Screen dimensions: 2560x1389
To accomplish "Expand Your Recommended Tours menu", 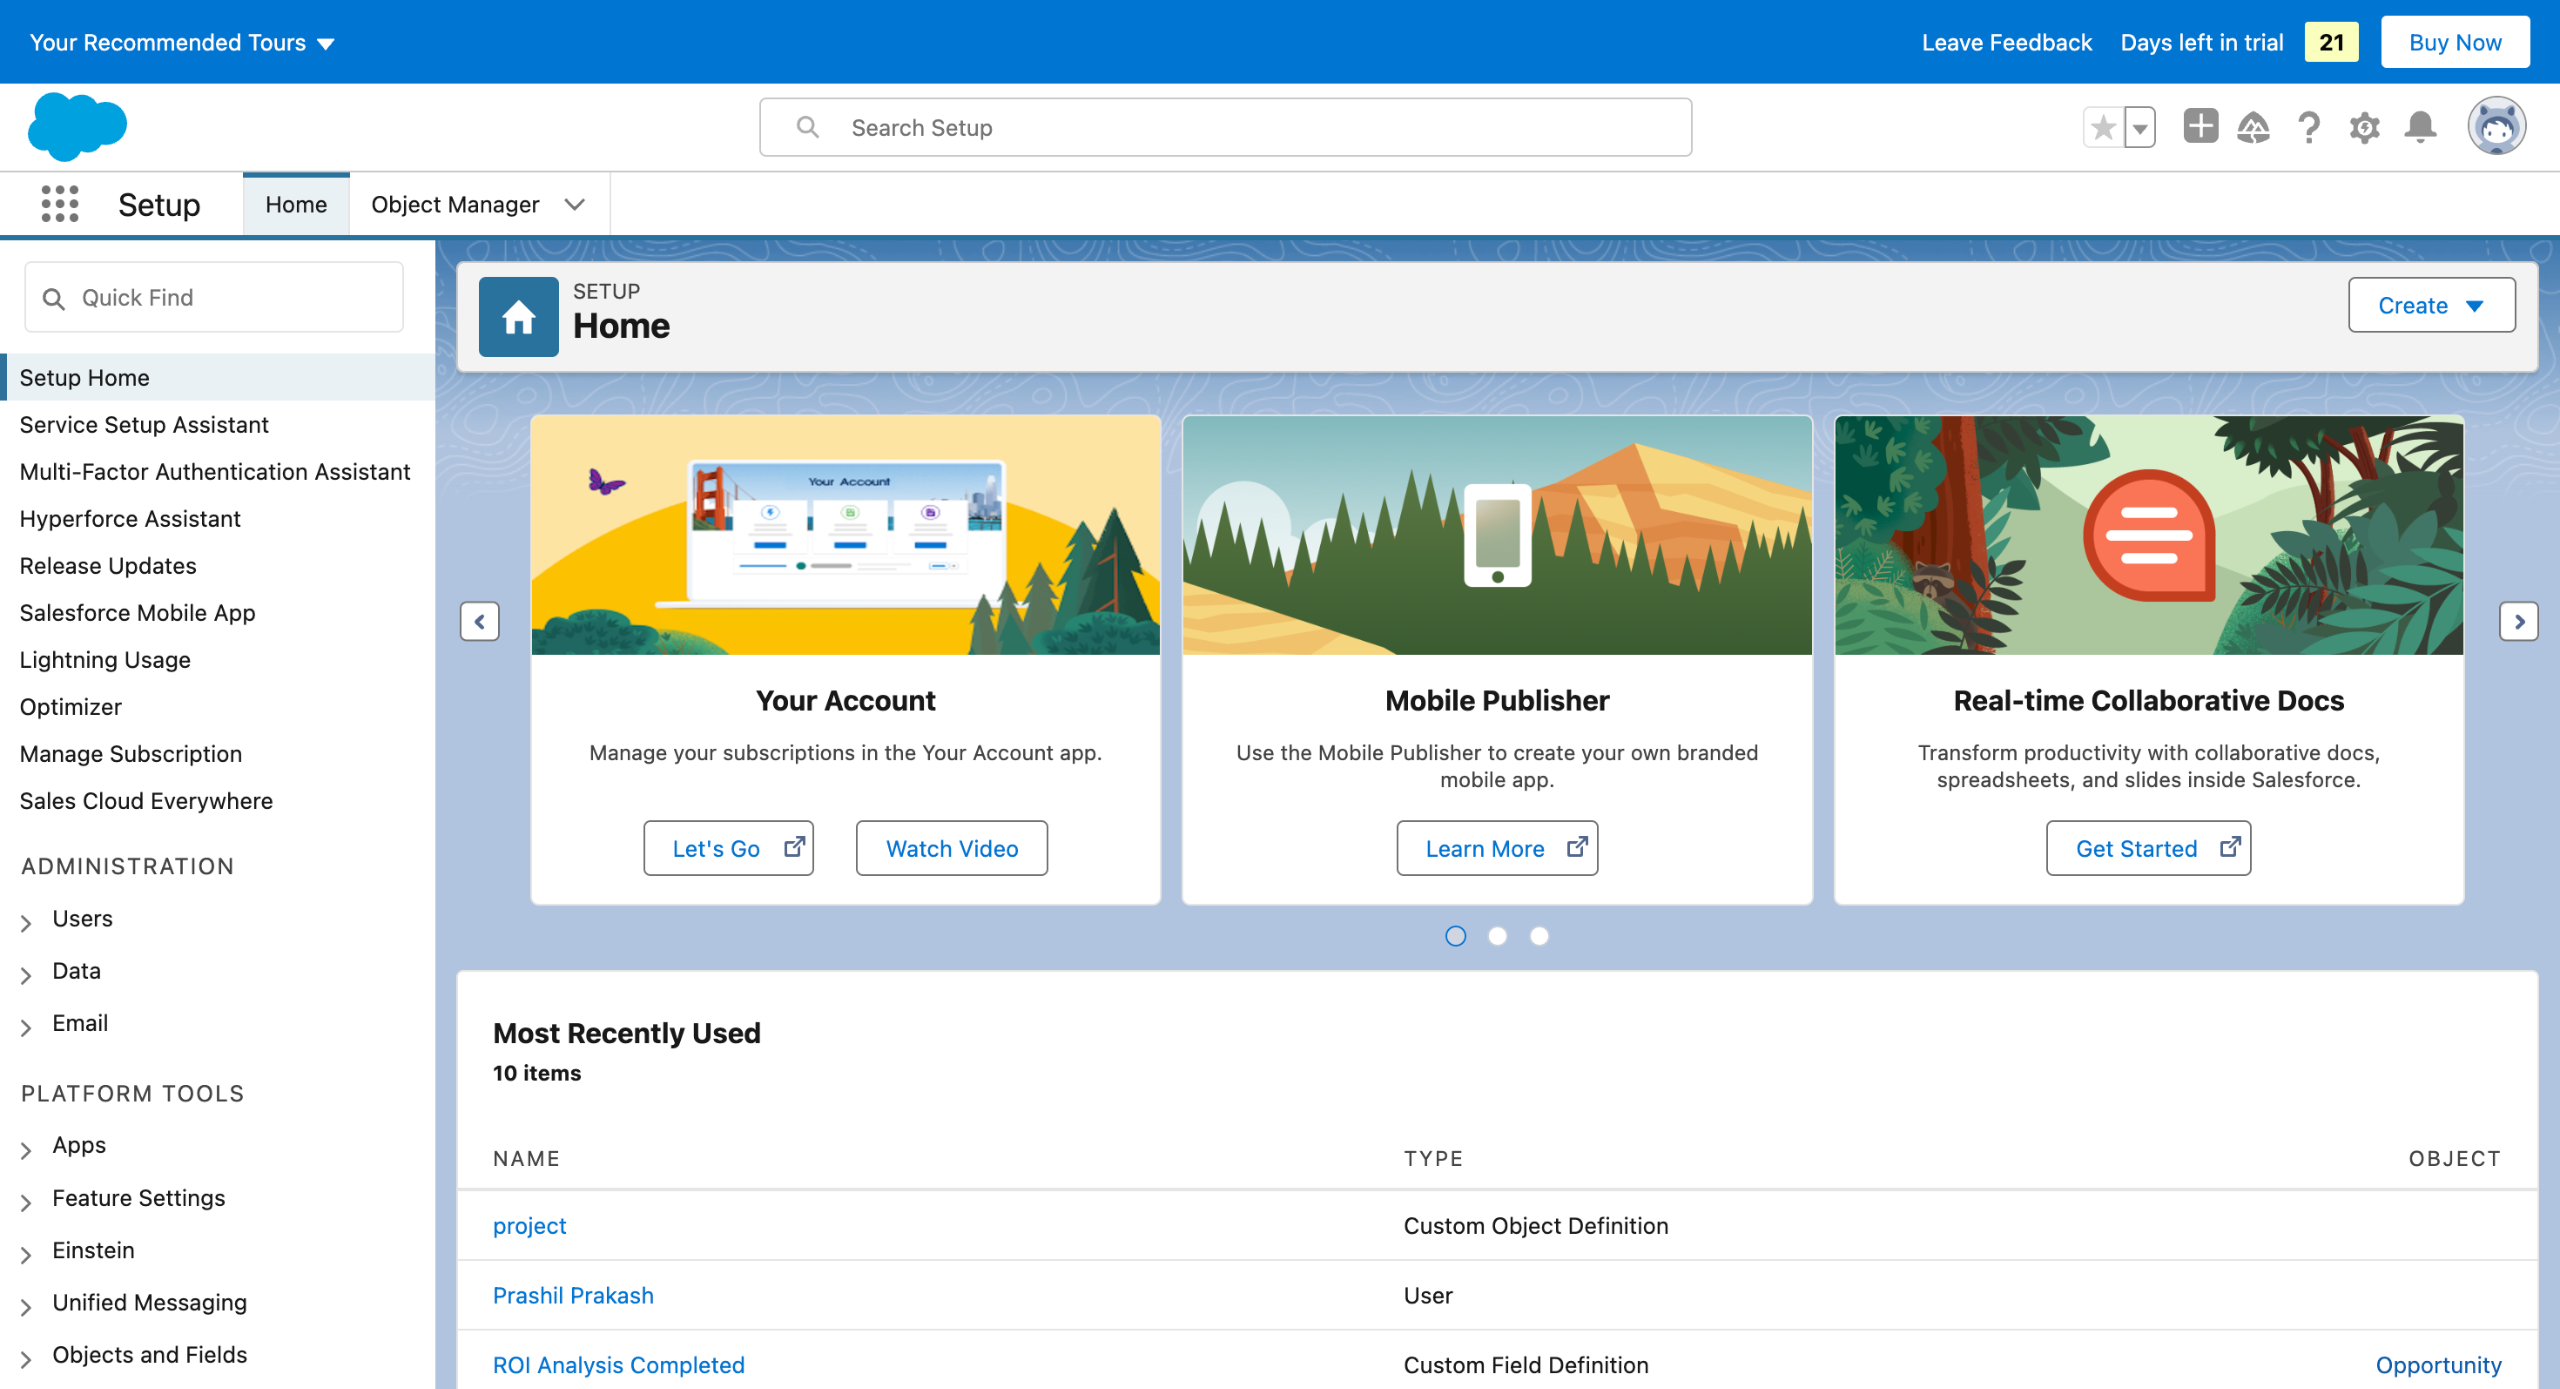I will coord(182,42).
